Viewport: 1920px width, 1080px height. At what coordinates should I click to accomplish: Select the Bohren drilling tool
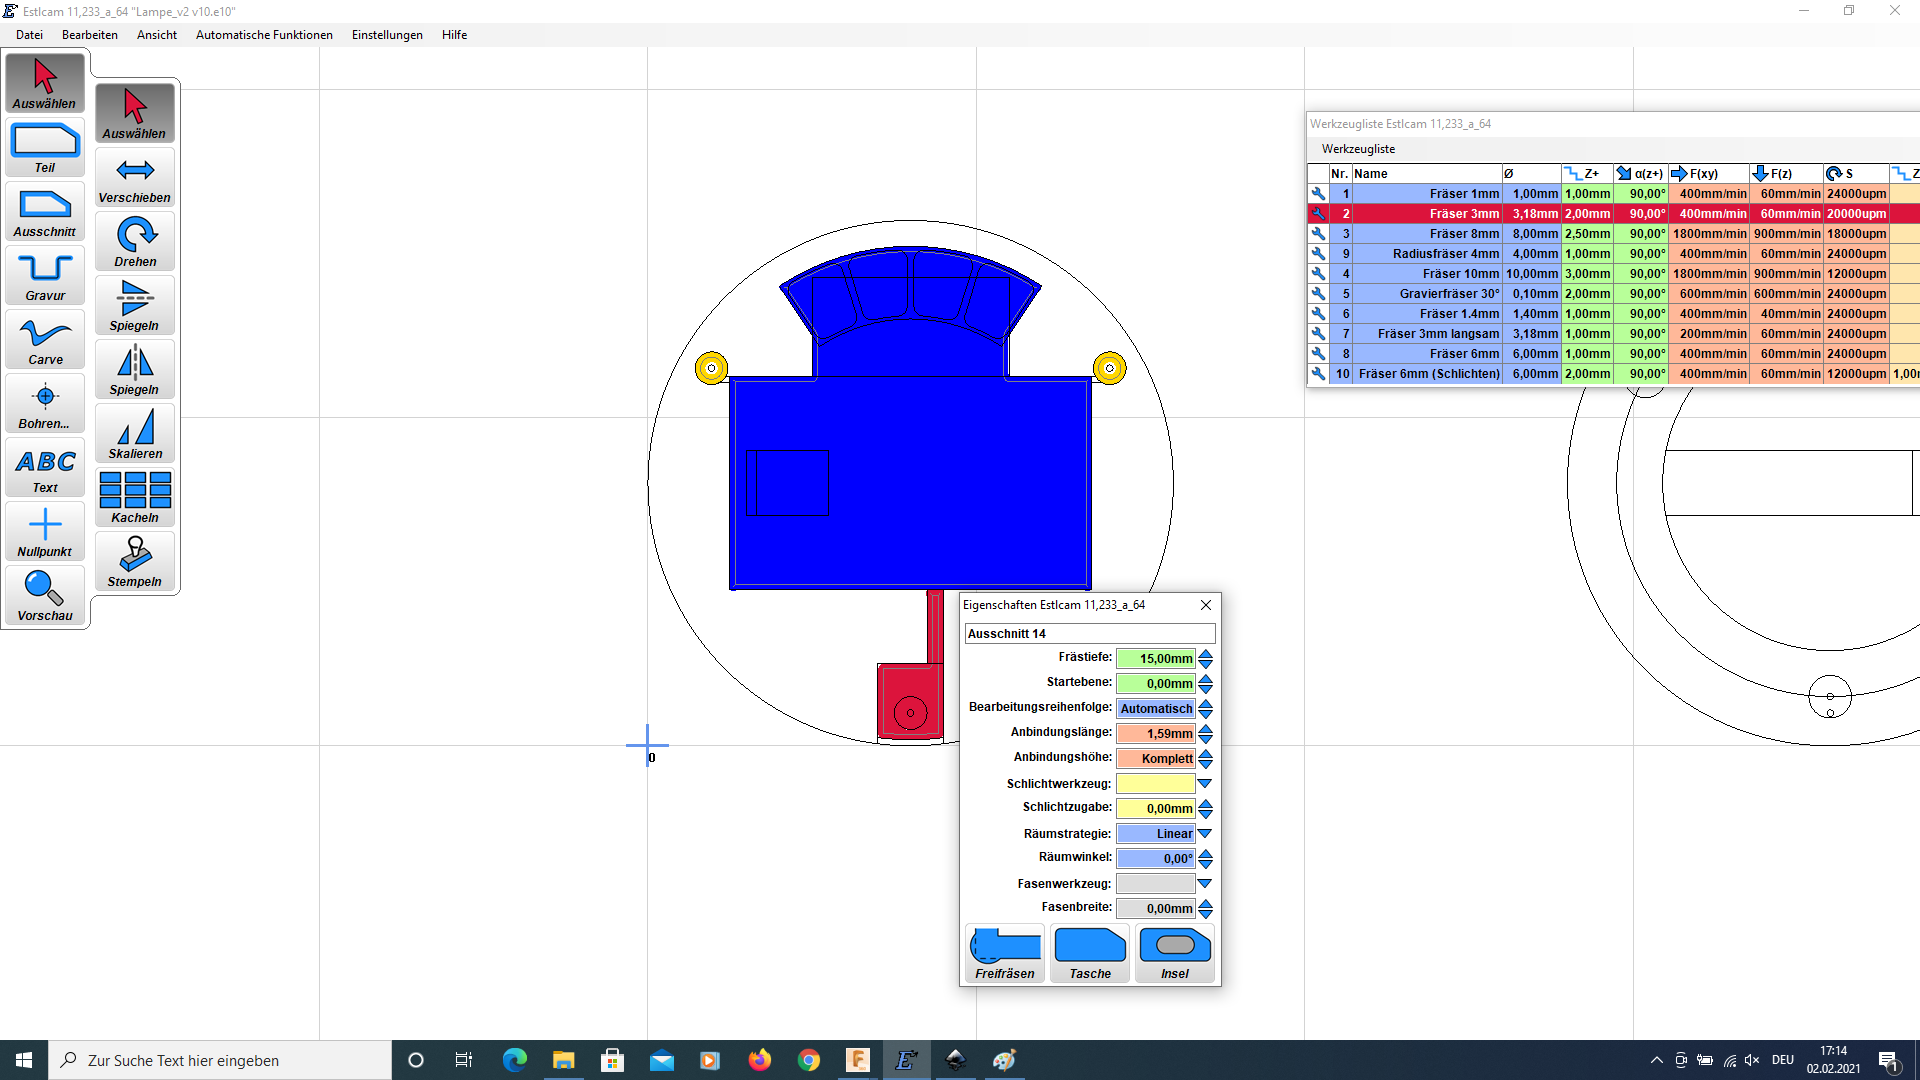tap(45, 404)
